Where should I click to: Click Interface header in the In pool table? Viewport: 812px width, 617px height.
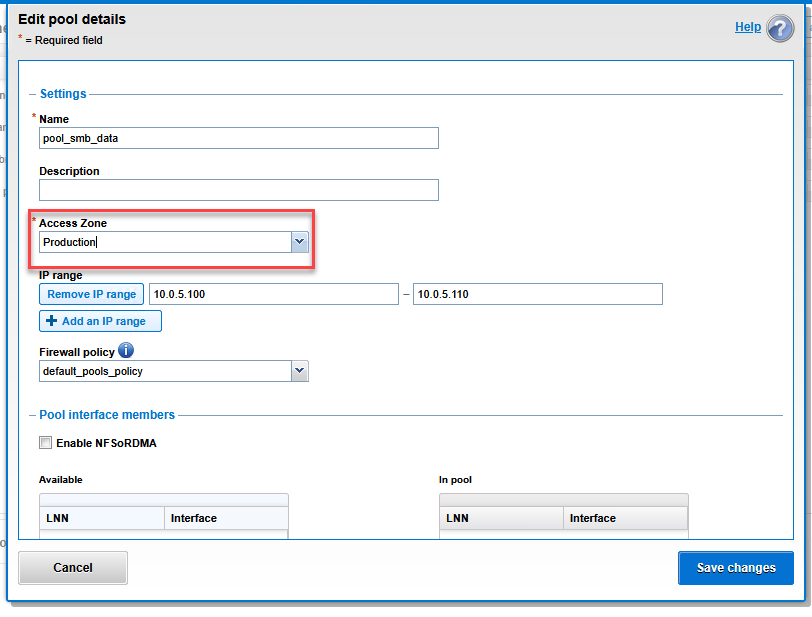625,518
